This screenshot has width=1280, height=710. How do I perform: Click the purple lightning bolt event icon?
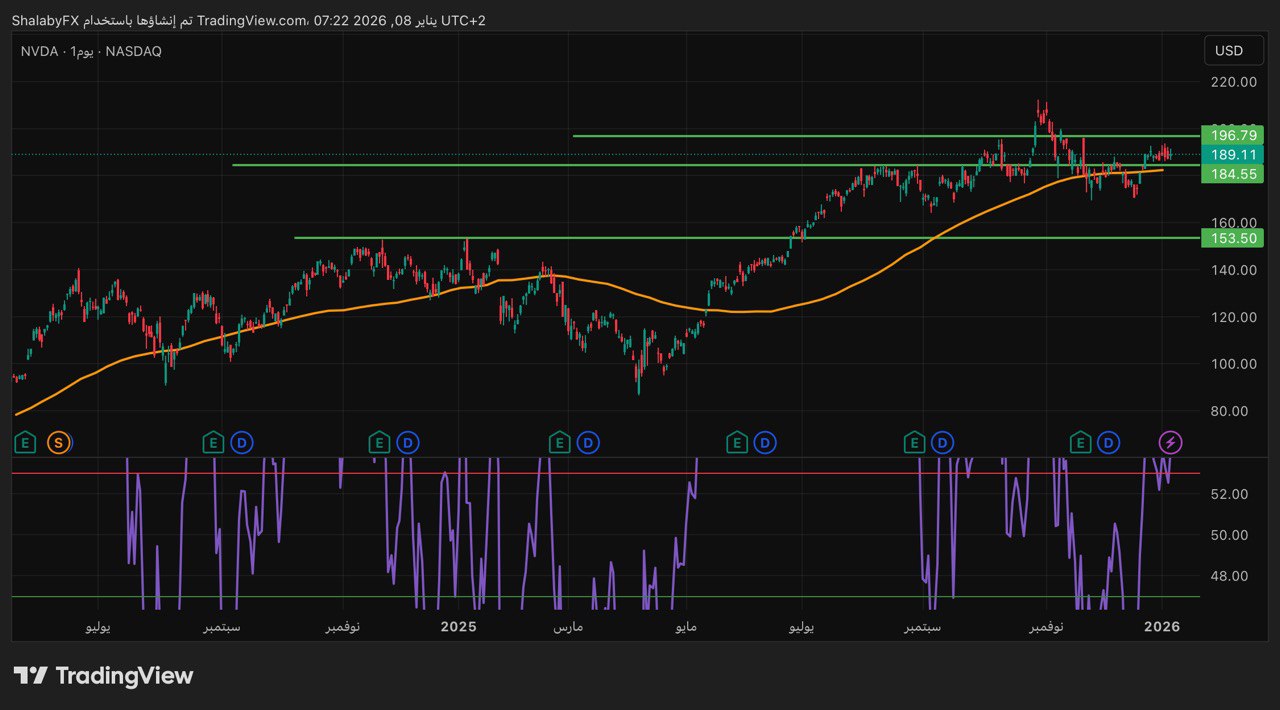(x=1169, y=442)
